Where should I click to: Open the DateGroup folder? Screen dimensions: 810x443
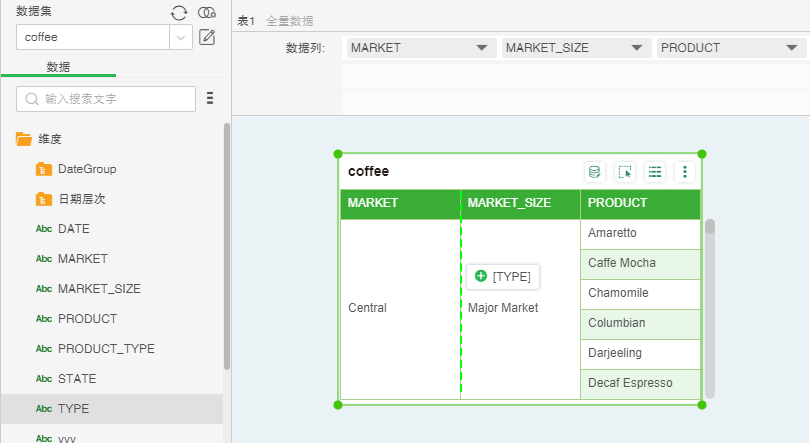click(86, 169)
